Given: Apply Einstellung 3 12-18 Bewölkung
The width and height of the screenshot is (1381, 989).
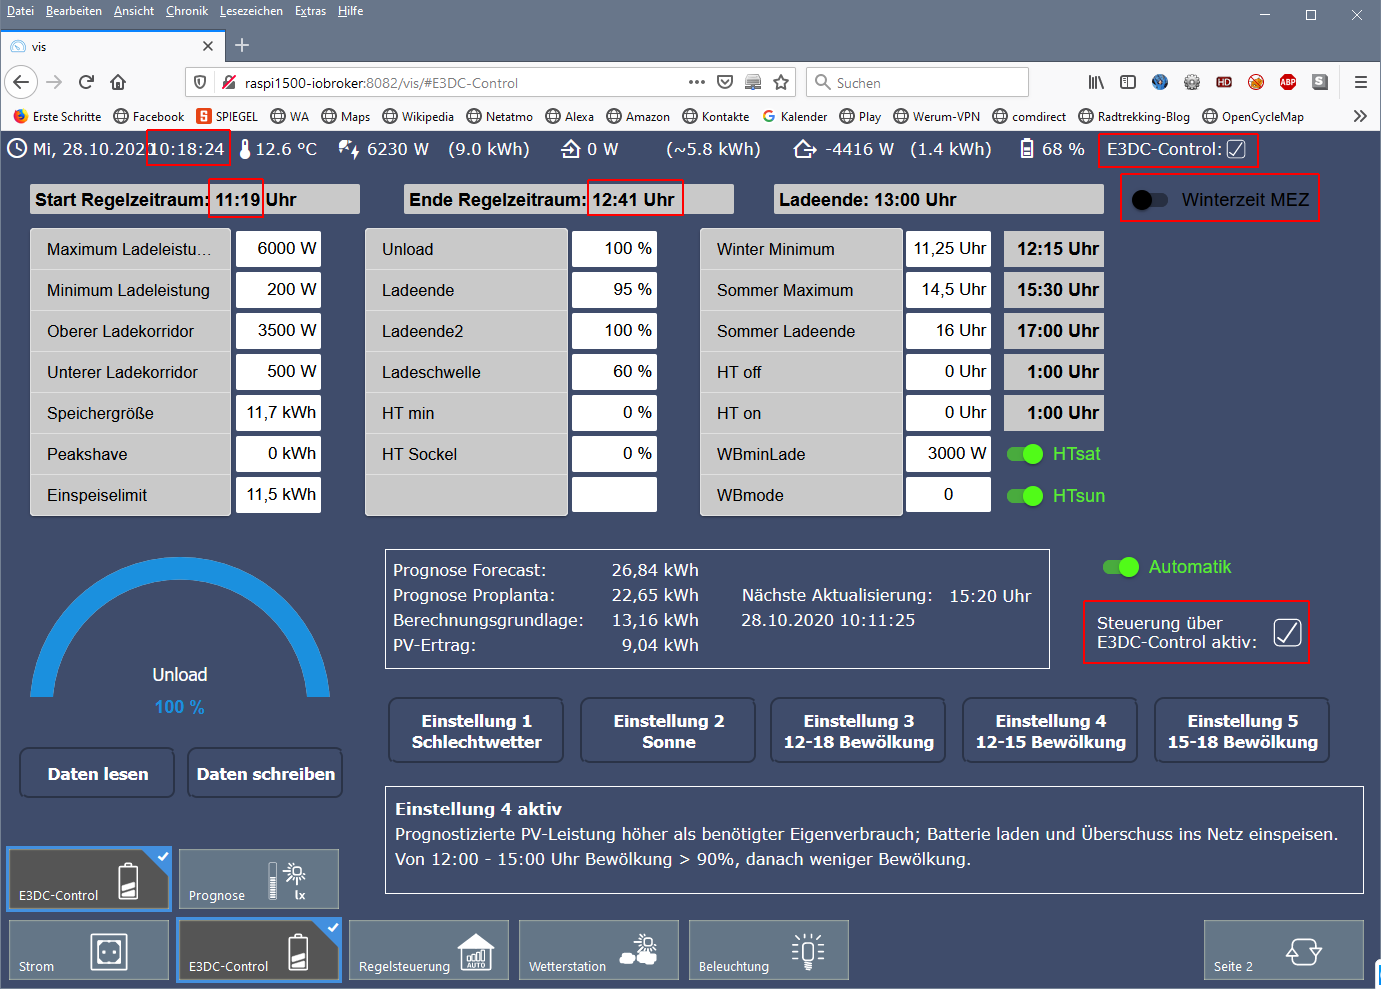Looking at the screenshot, I should click(858, 731).
